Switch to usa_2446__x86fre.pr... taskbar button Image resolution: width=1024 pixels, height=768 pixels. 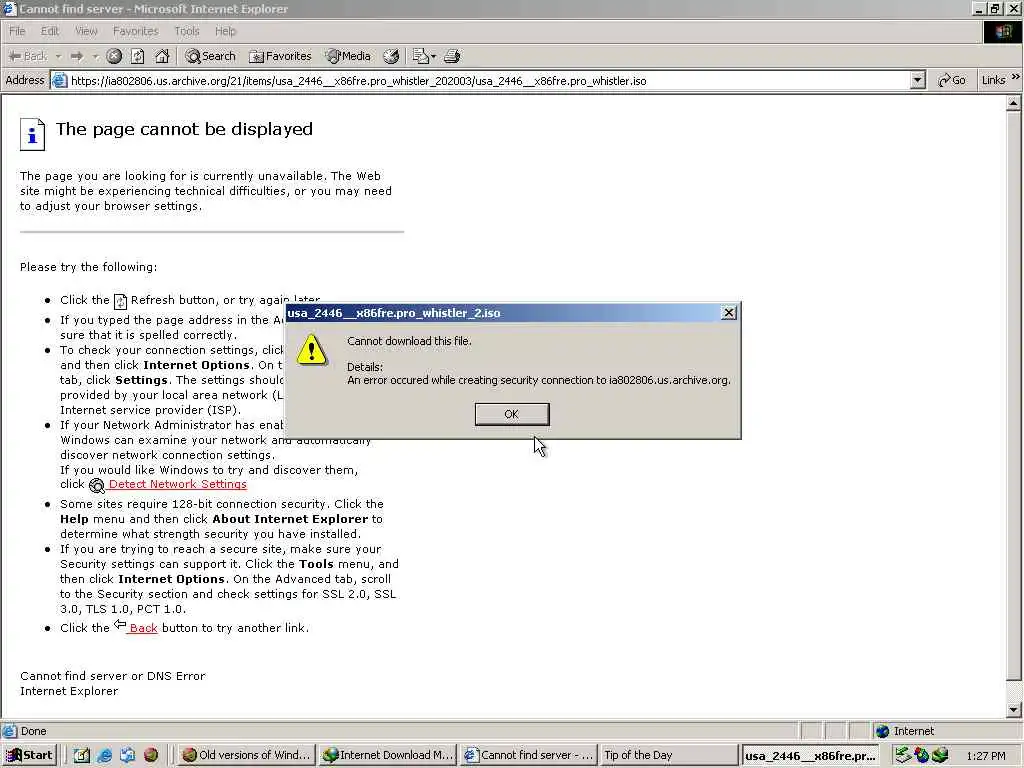click(810, 755)
